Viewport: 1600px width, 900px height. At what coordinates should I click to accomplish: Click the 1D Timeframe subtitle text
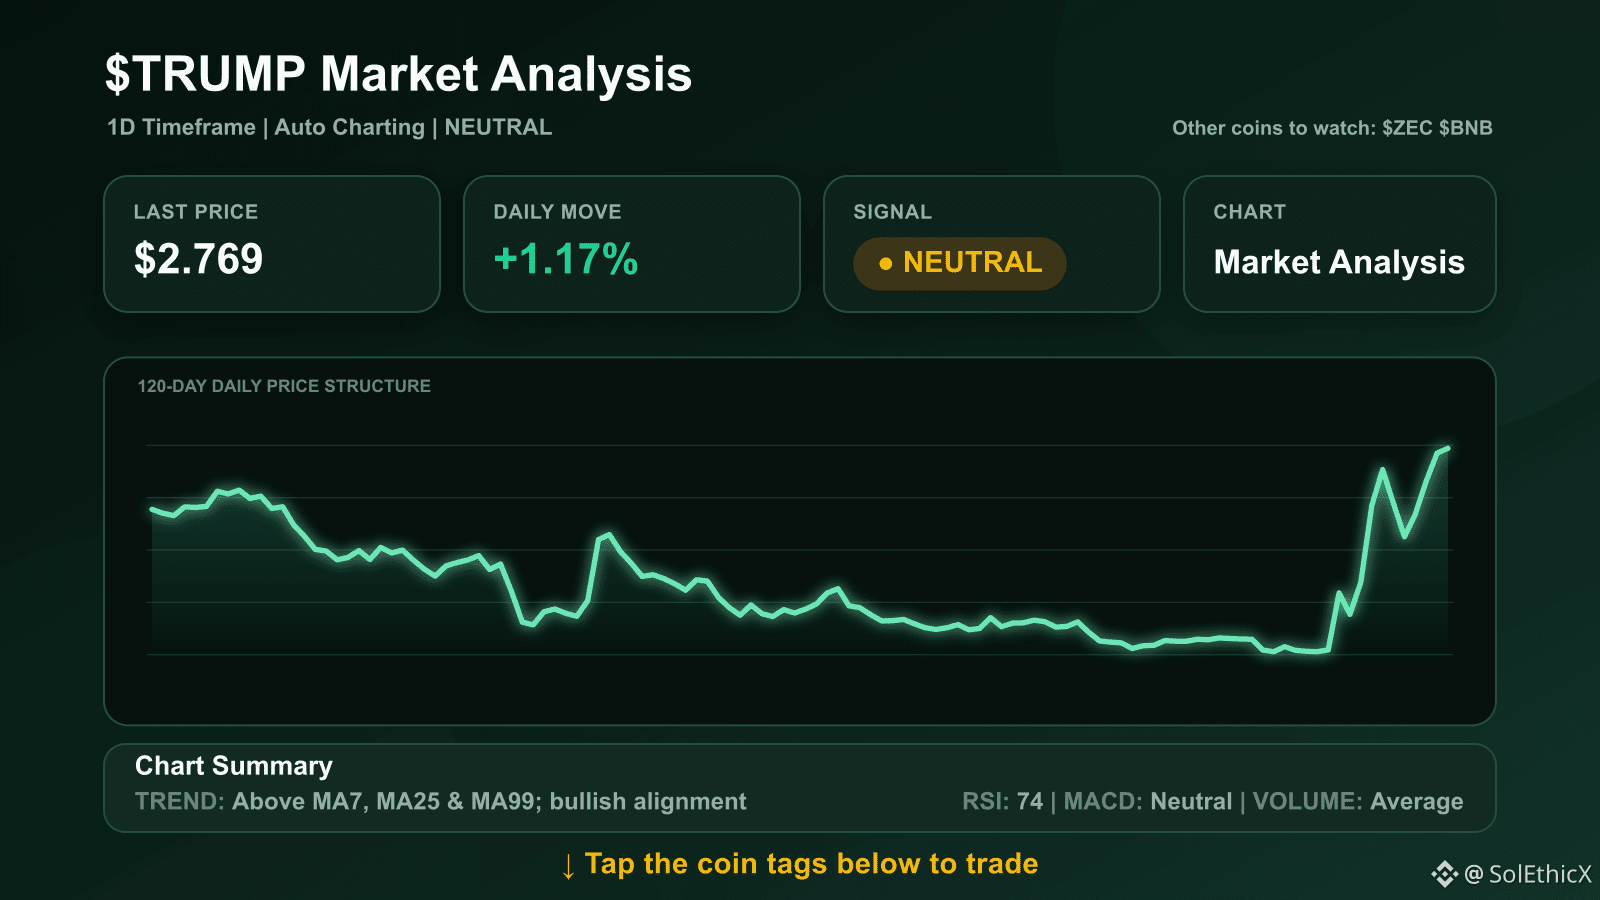point(181,127)
